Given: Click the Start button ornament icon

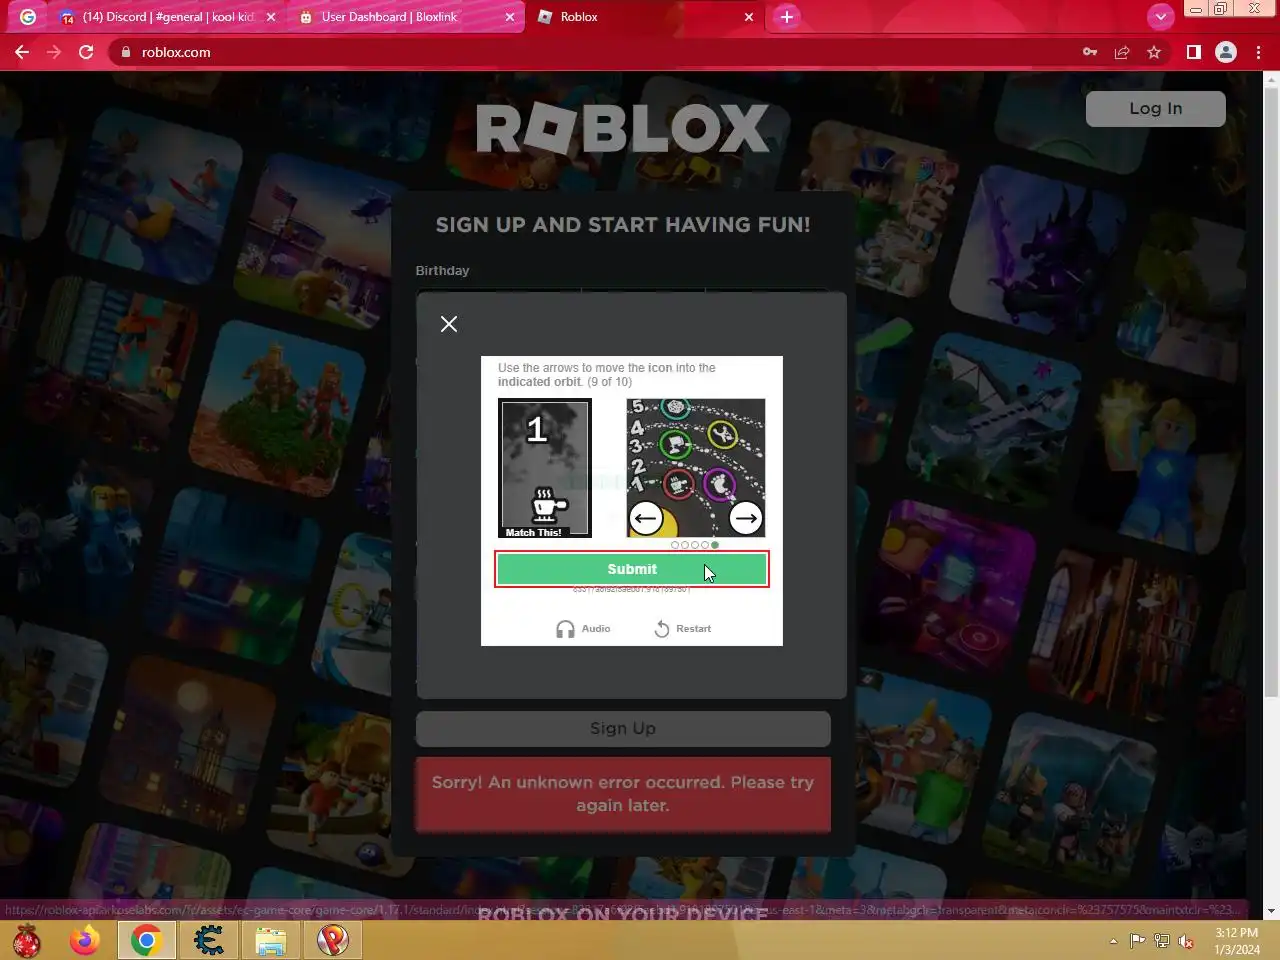Looking at the screenshot, I should (x=27, y=940).
